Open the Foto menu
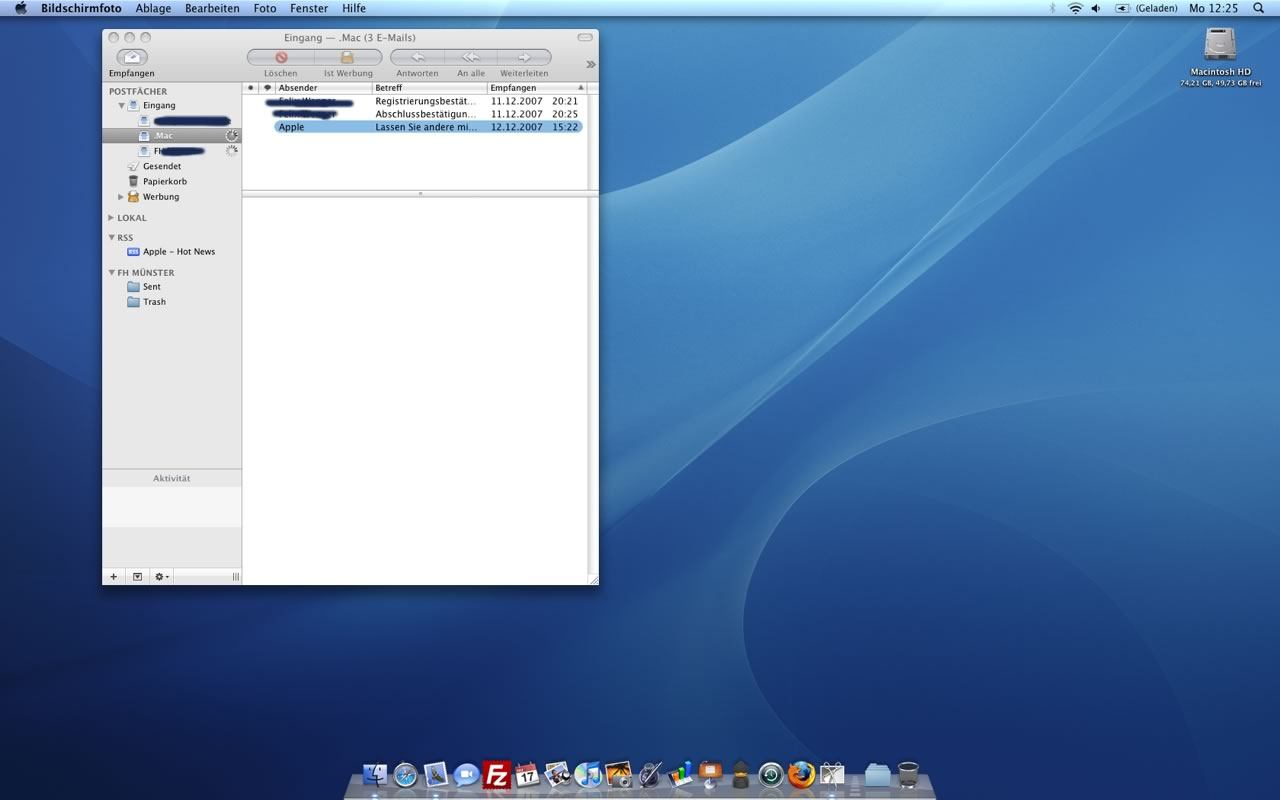Screen dimensions: 1280x800 (x=265, y=8)
